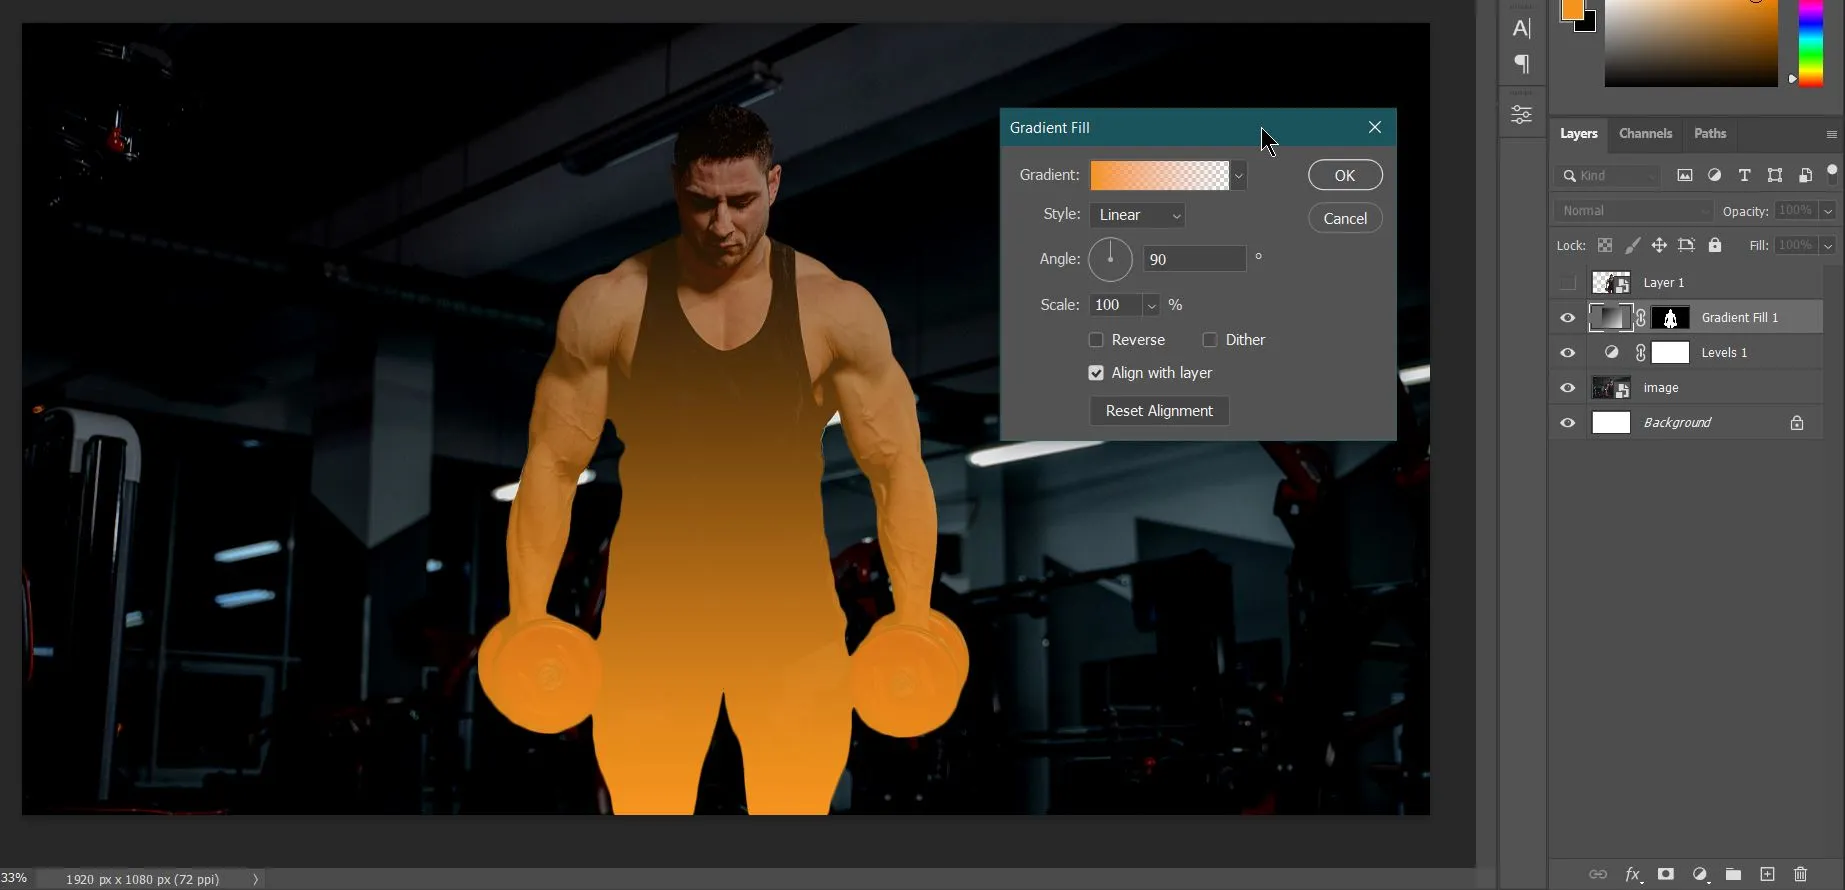This screenshot has height=890, width=1845.
Task: Switch to the Channels tab
Action: (1645, 133)
